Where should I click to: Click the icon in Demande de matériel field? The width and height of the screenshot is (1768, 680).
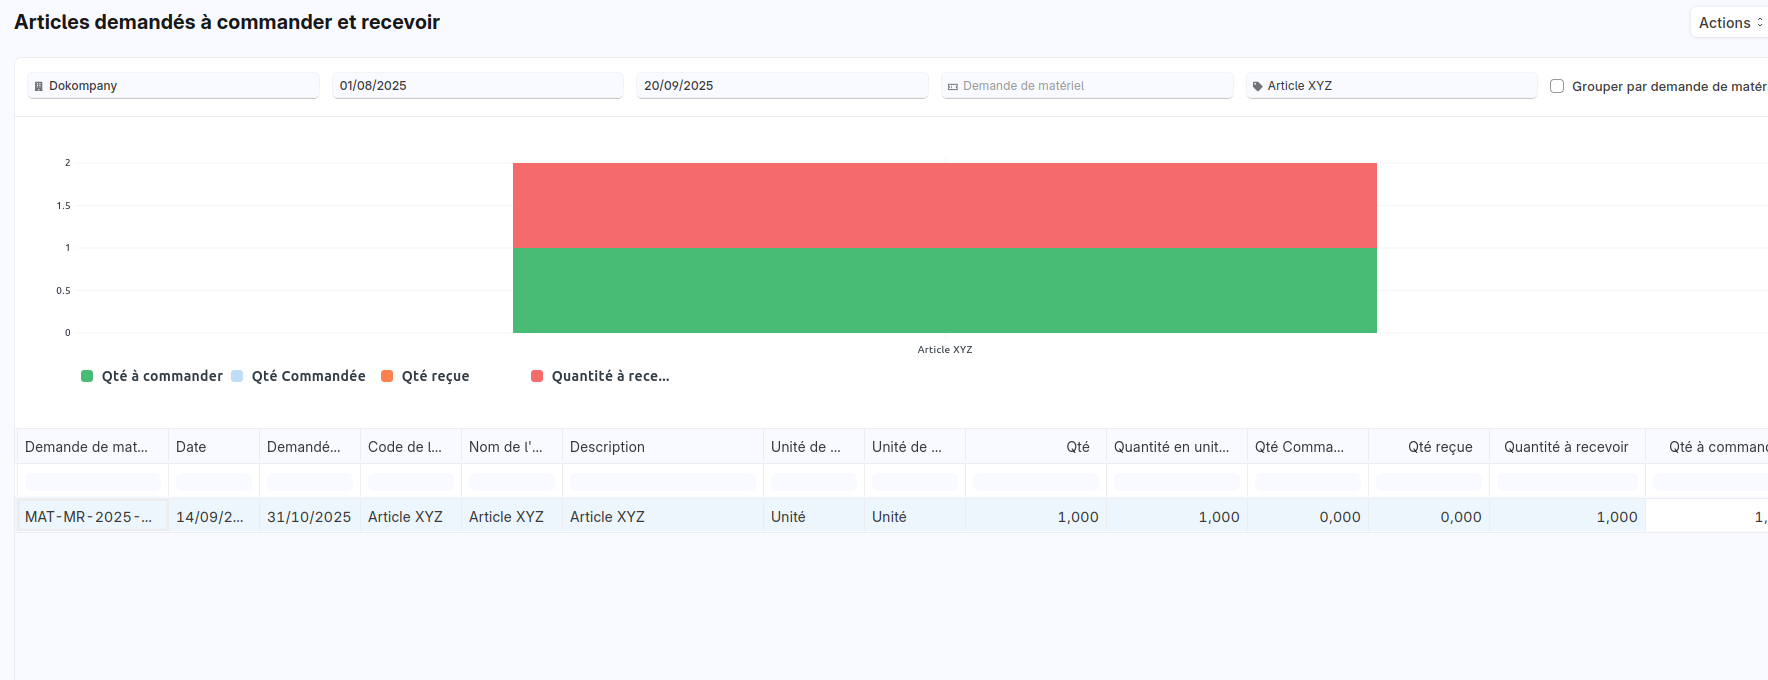pyautogui.click(x=953, y=87)
